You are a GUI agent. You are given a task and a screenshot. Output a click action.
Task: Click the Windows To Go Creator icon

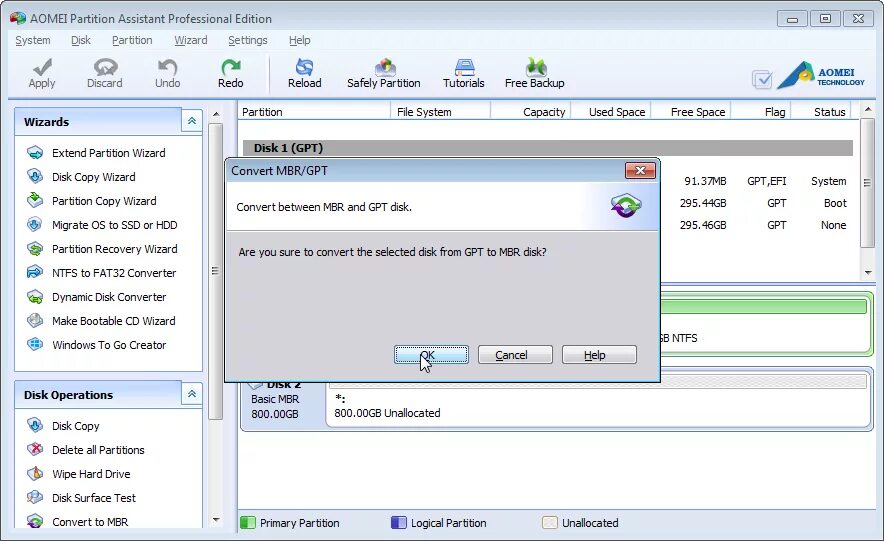(35, 344)
